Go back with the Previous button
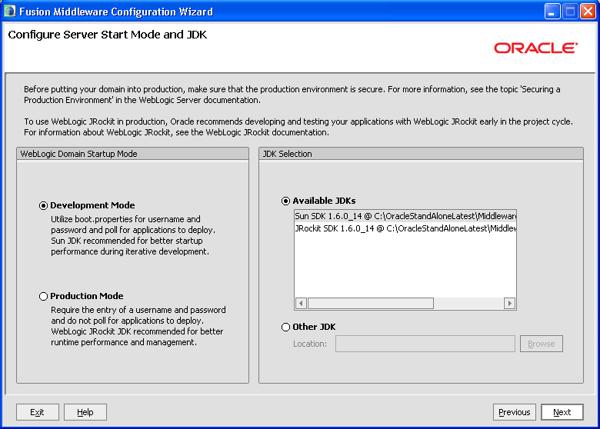 coord(514,412)
